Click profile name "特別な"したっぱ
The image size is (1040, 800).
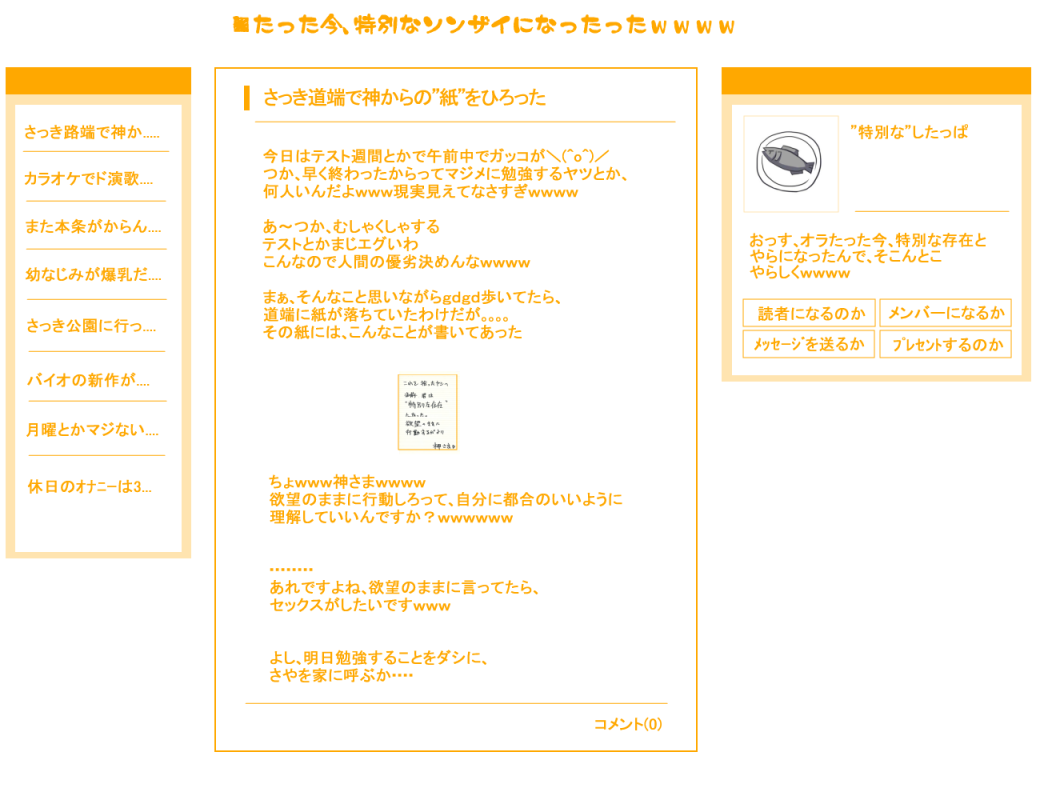pyautogui.click(x=909, y=132)
